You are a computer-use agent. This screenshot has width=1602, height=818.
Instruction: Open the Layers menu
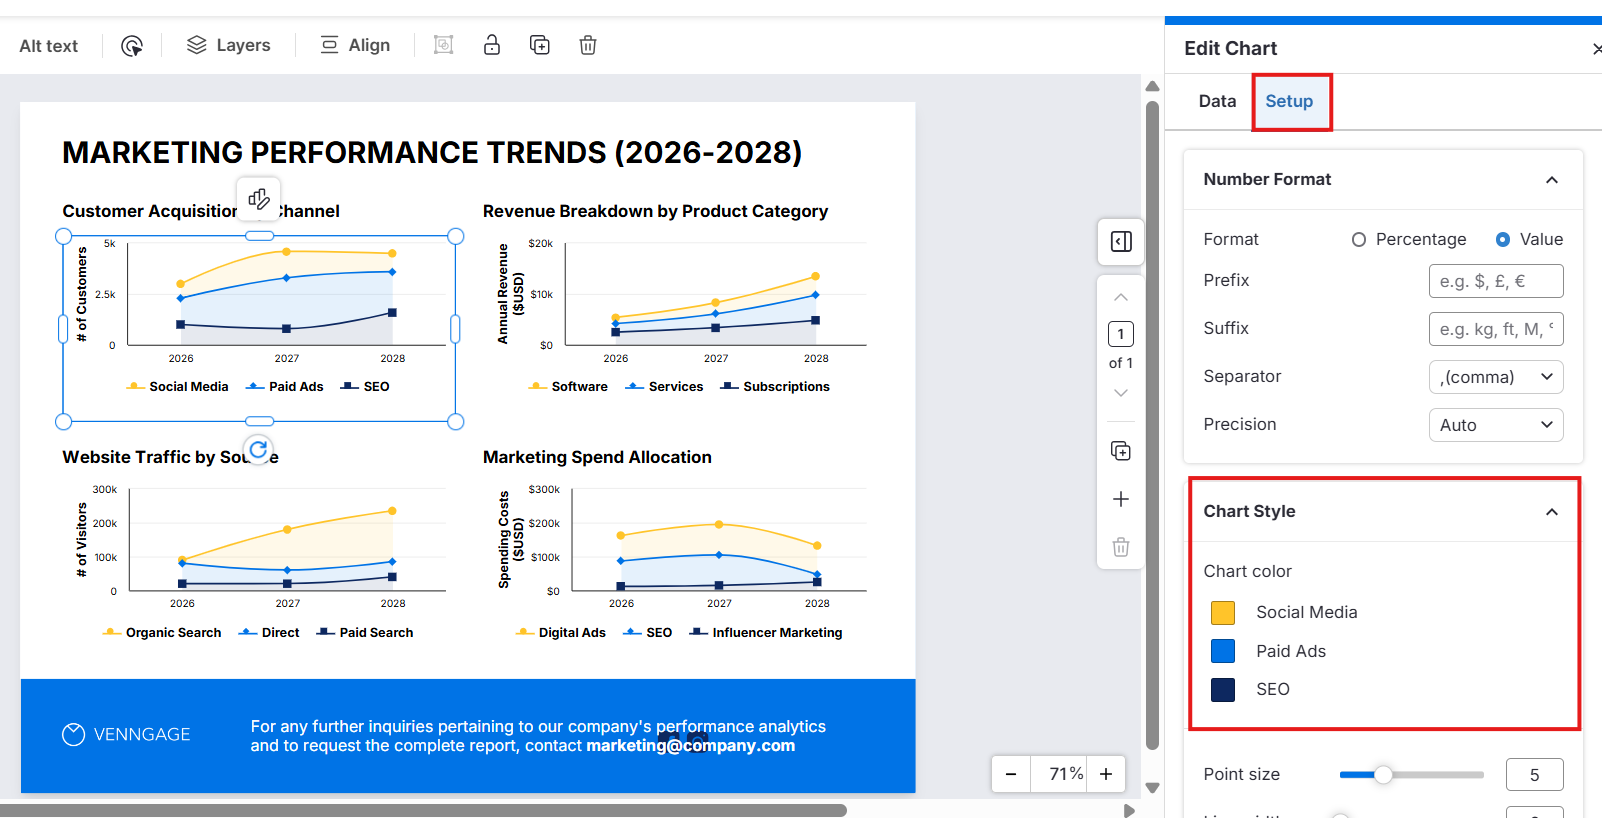[x=229, y=45]
